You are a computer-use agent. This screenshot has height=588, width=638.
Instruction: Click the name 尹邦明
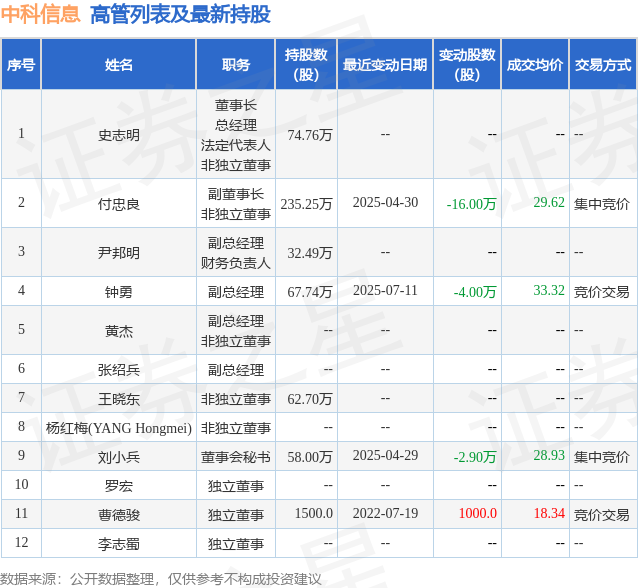tap(118, 253)
